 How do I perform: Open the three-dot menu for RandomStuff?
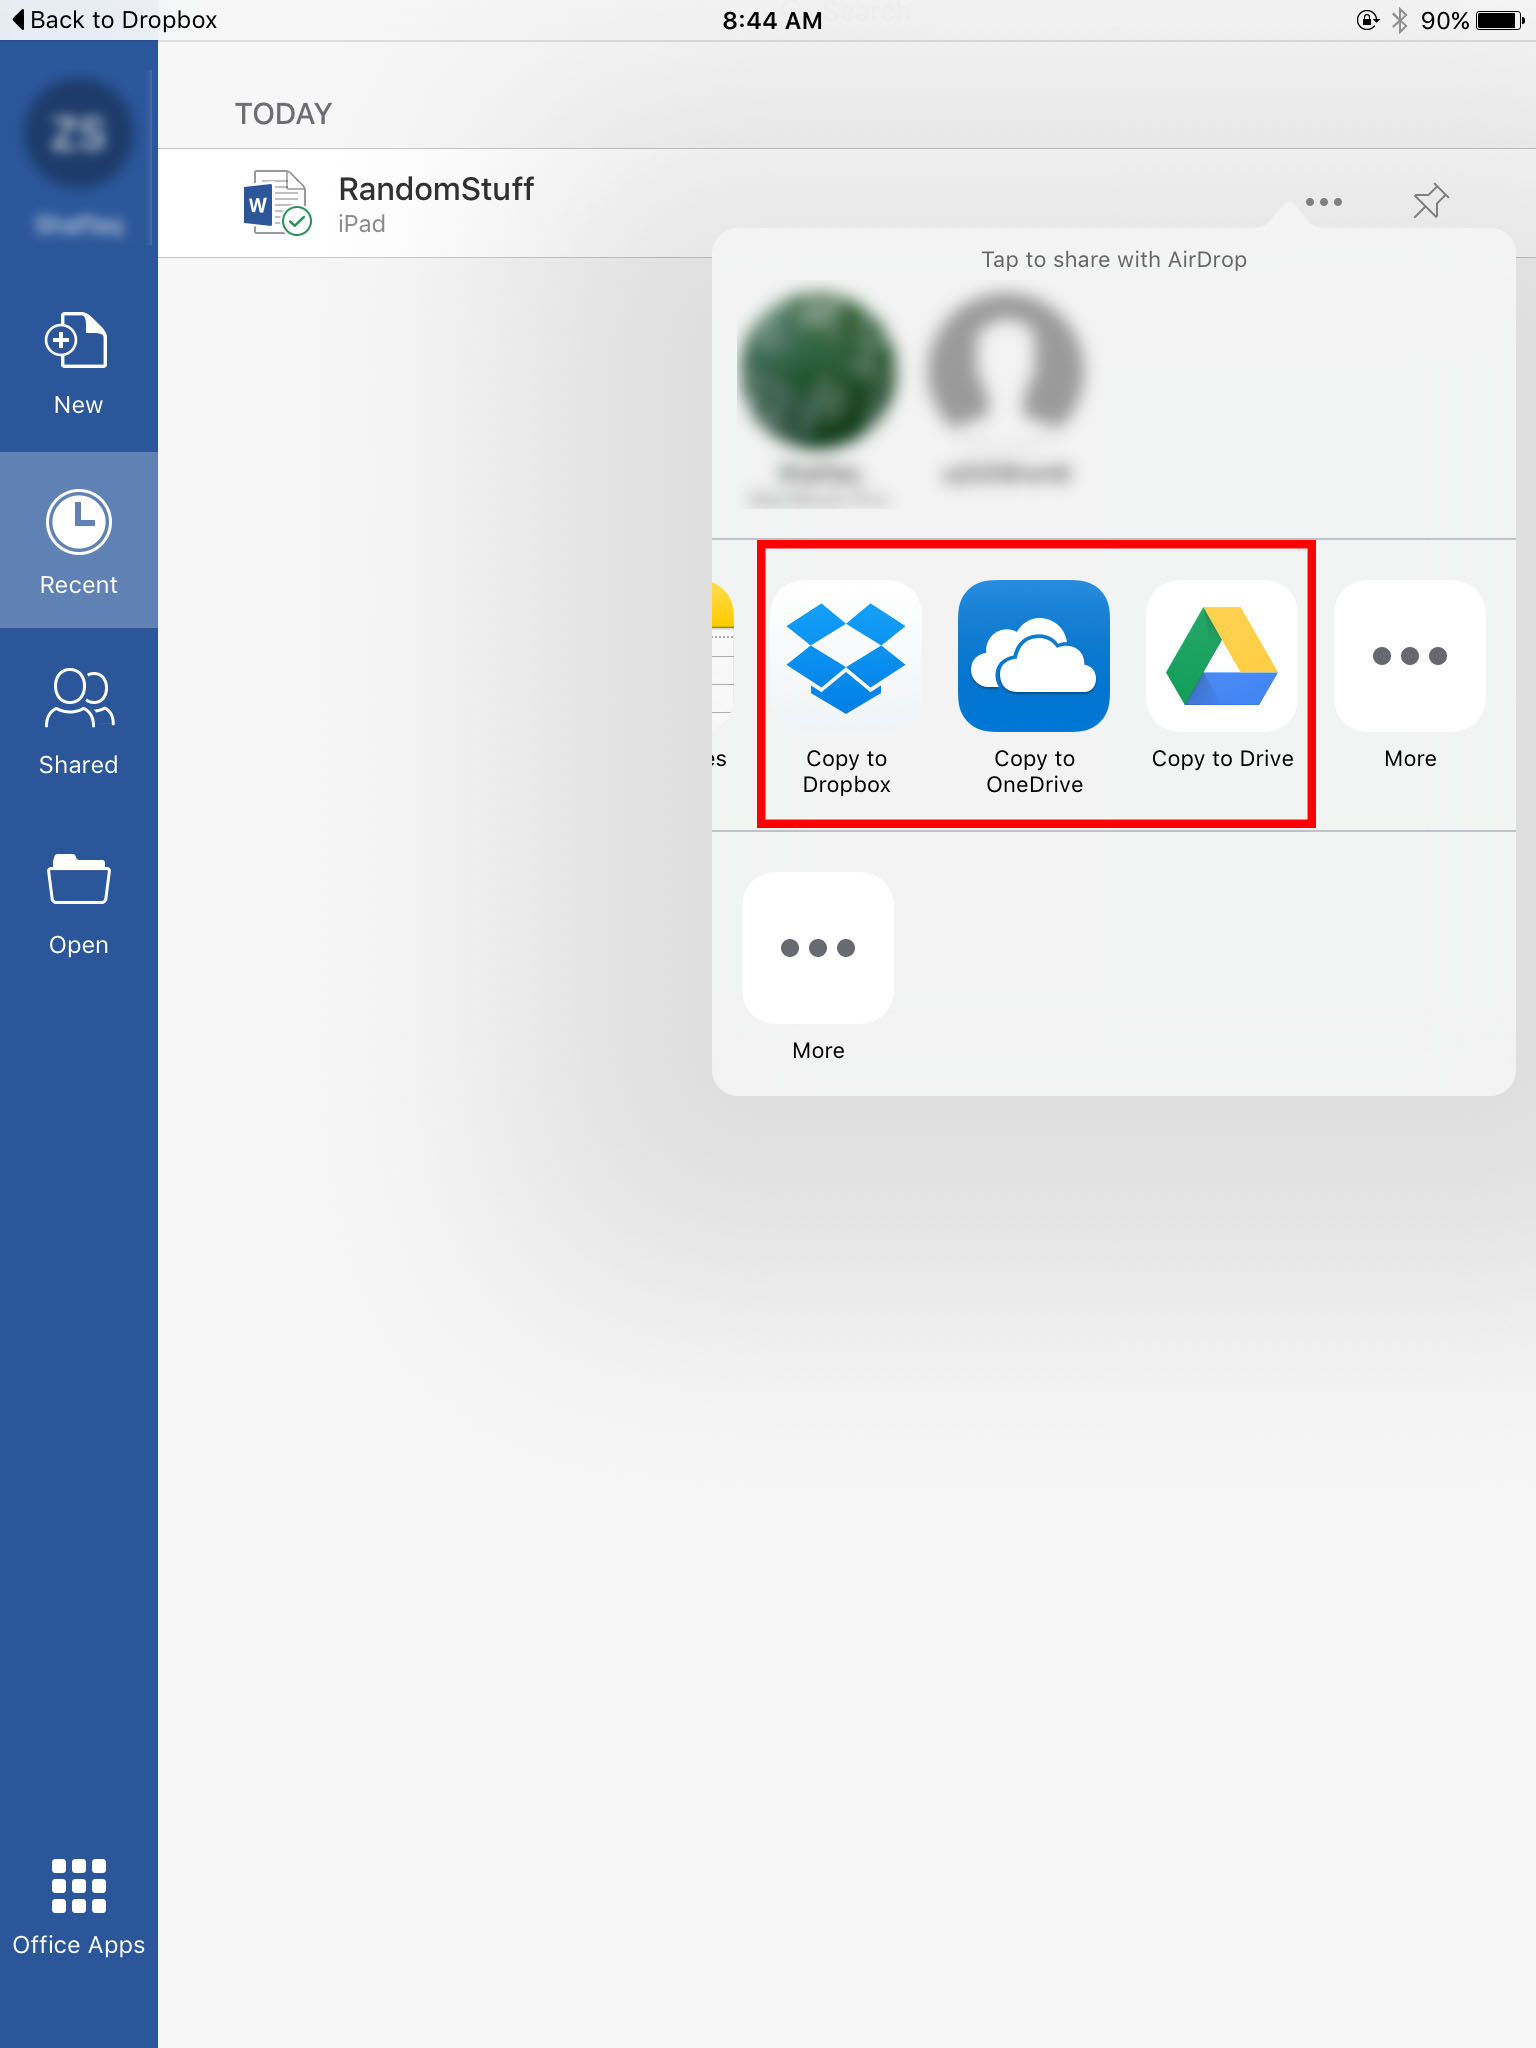1323,202
